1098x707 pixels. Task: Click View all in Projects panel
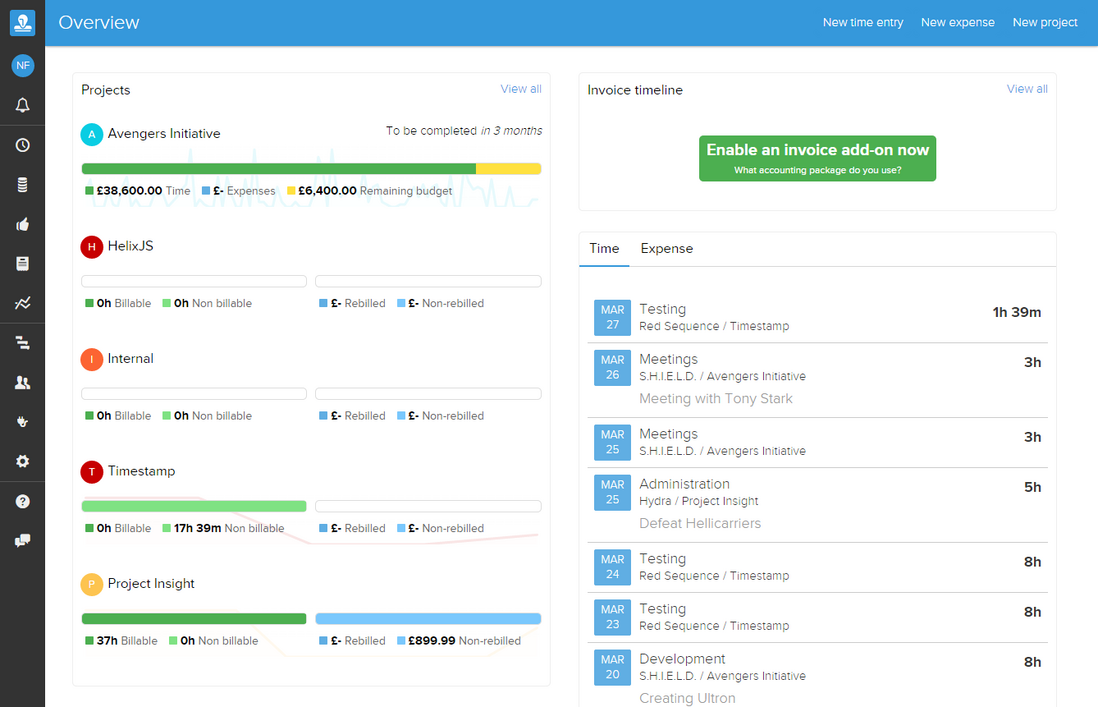pos(521,89)
